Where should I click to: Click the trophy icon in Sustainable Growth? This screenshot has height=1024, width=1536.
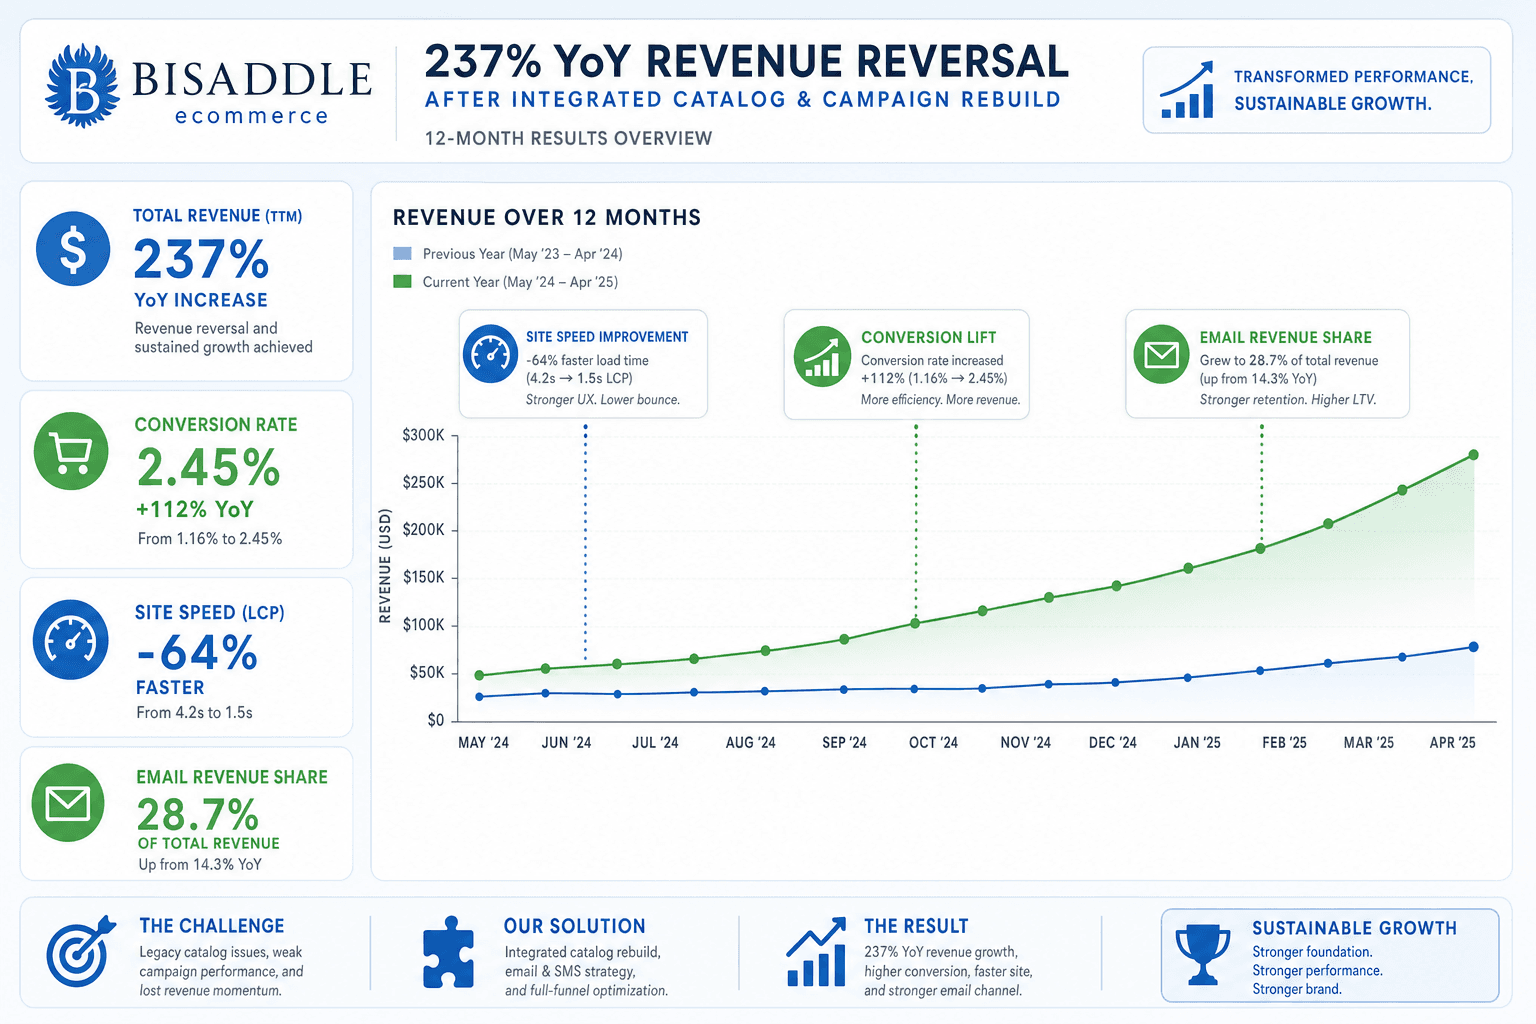click(1203, 955)
